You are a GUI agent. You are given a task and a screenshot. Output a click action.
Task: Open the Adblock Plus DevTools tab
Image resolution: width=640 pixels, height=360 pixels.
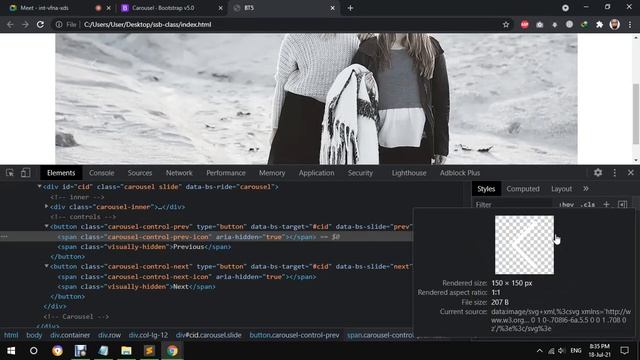460,173
